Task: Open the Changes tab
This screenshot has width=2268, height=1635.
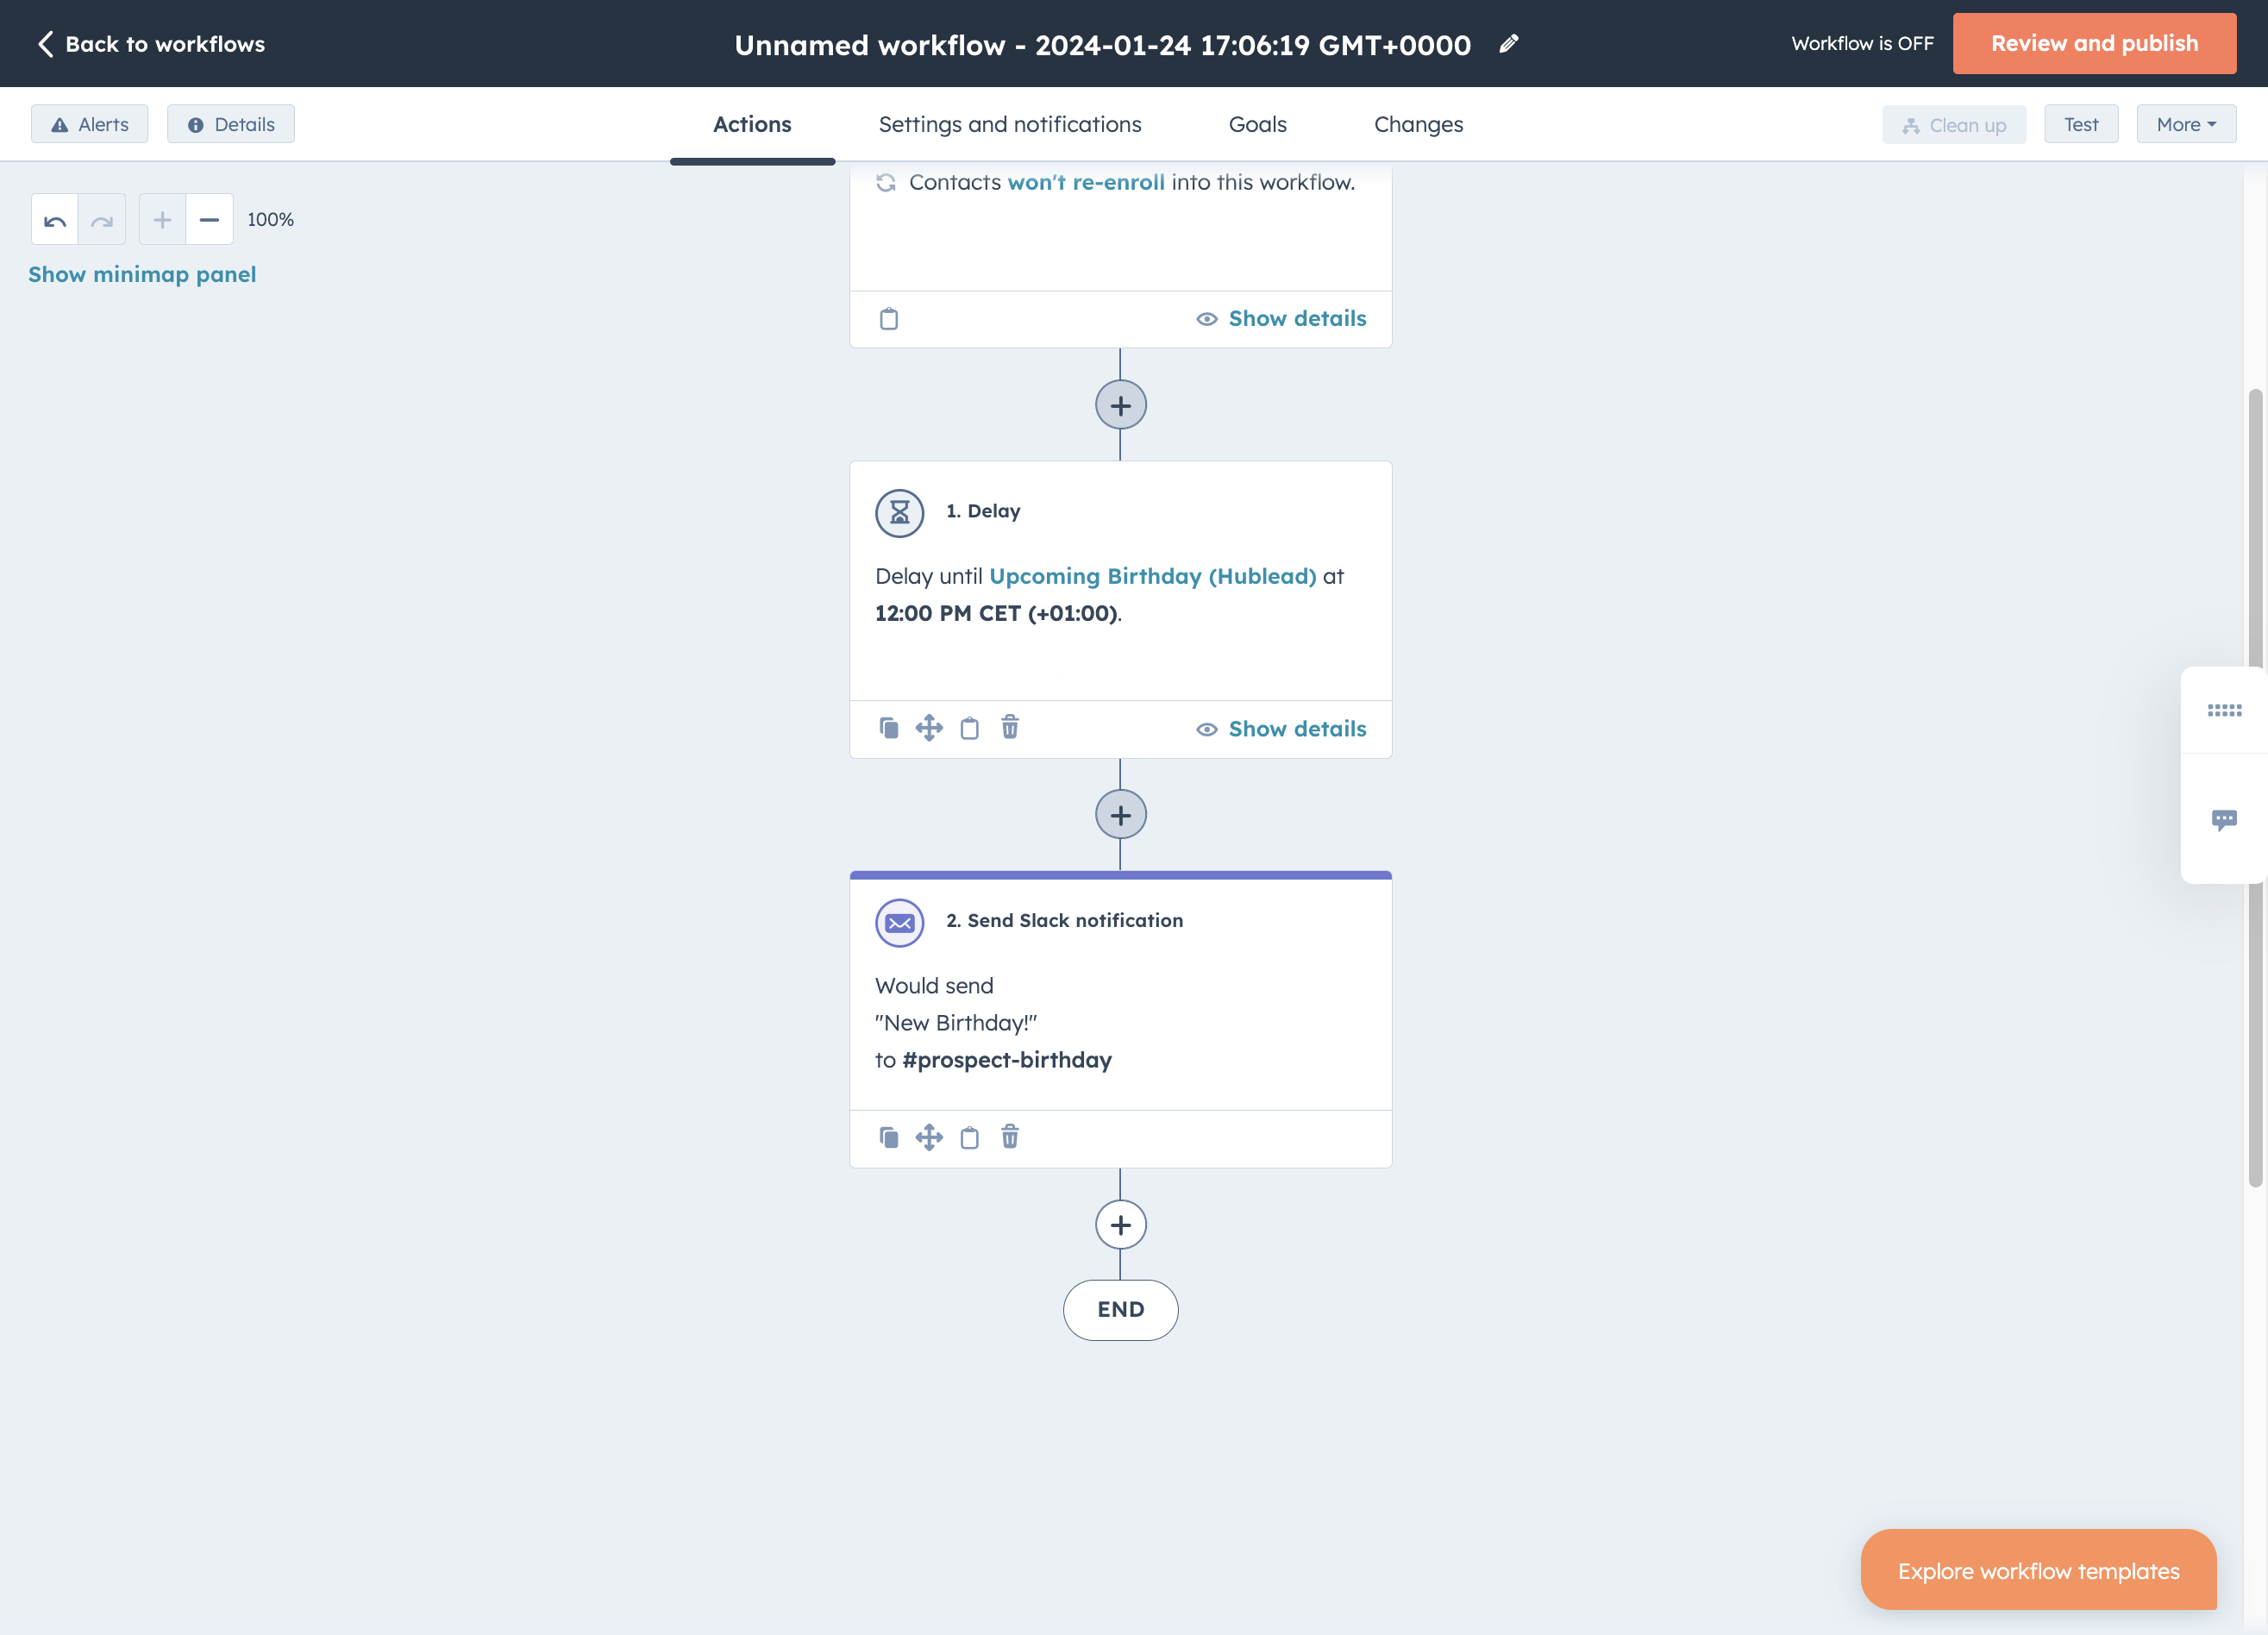Action: point(1418,124)
